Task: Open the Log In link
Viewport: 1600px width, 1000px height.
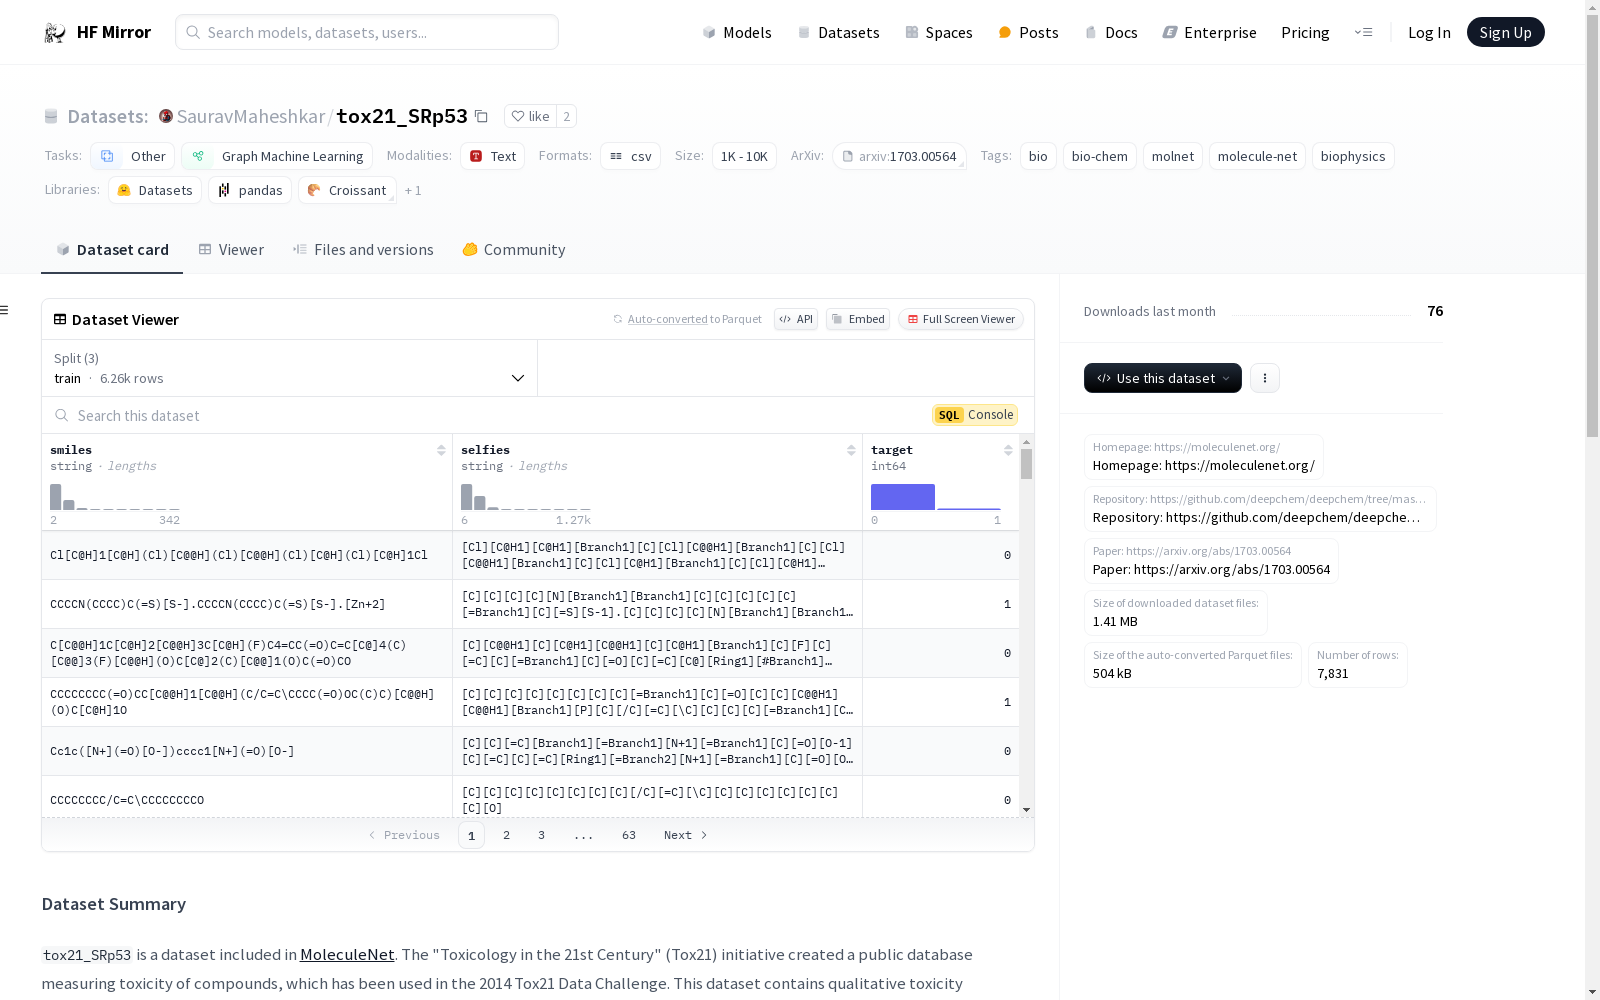Action: pyautogui.click(x=1429, y=32)
